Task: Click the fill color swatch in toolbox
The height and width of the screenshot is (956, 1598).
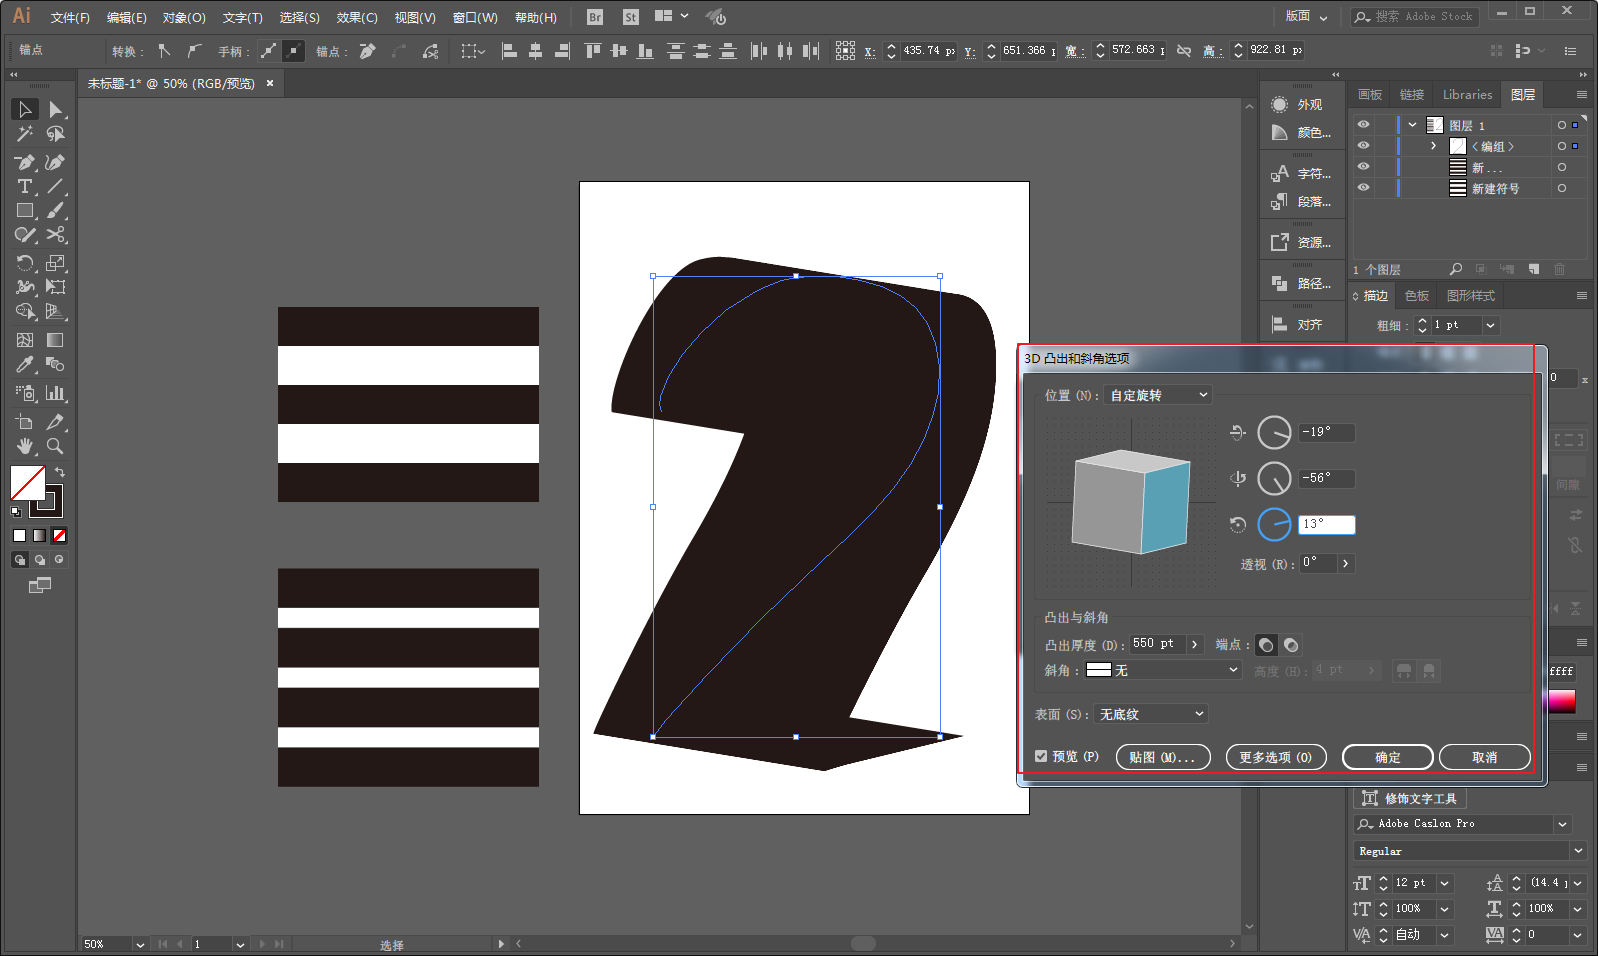Action: tap(28, 483)
